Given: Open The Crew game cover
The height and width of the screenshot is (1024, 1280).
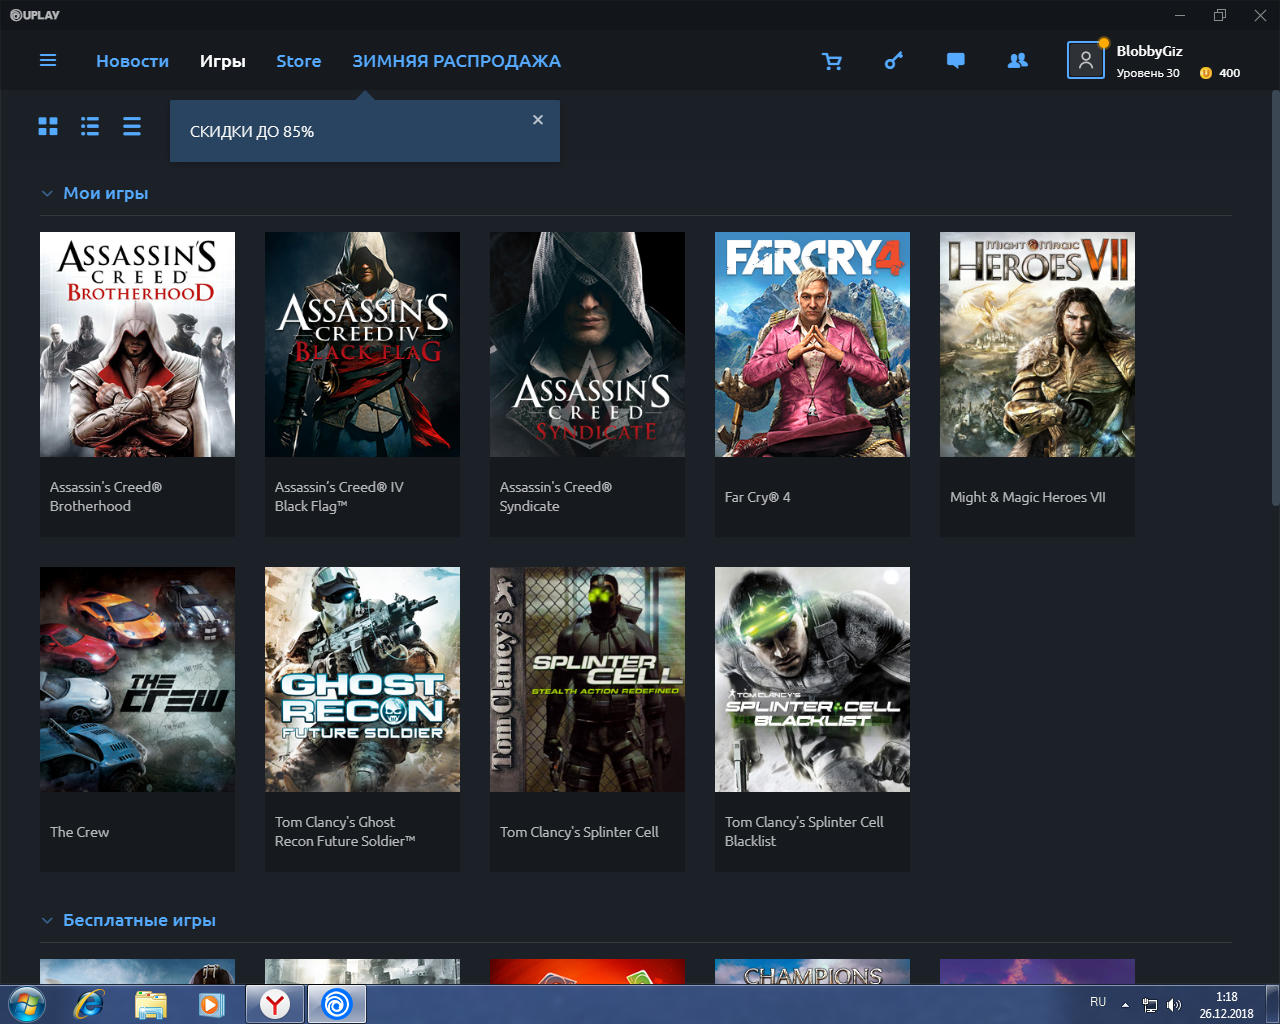Looking at the screenshot, I should tap(137, 679).
